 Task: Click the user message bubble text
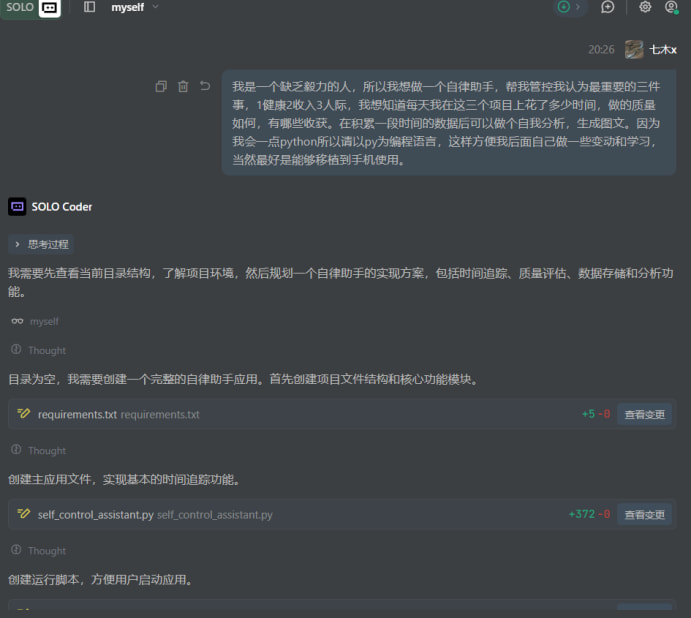tap(449, 123)
